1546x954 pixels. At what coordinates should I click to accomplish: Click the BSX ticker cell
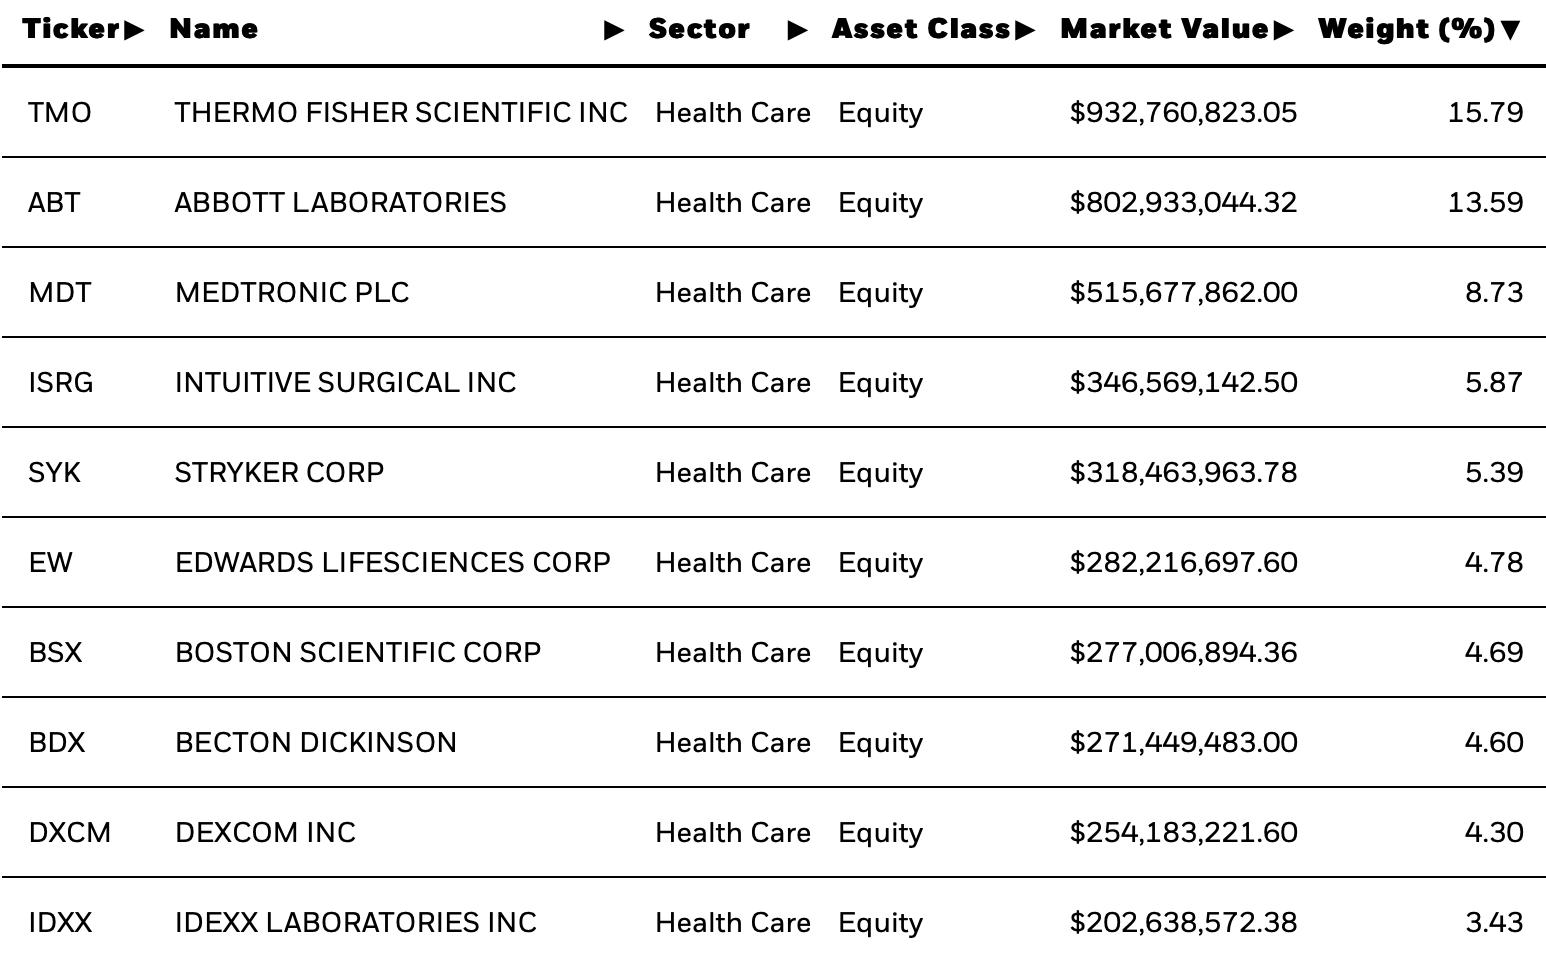pyautogui.click(x=55, y=653)
